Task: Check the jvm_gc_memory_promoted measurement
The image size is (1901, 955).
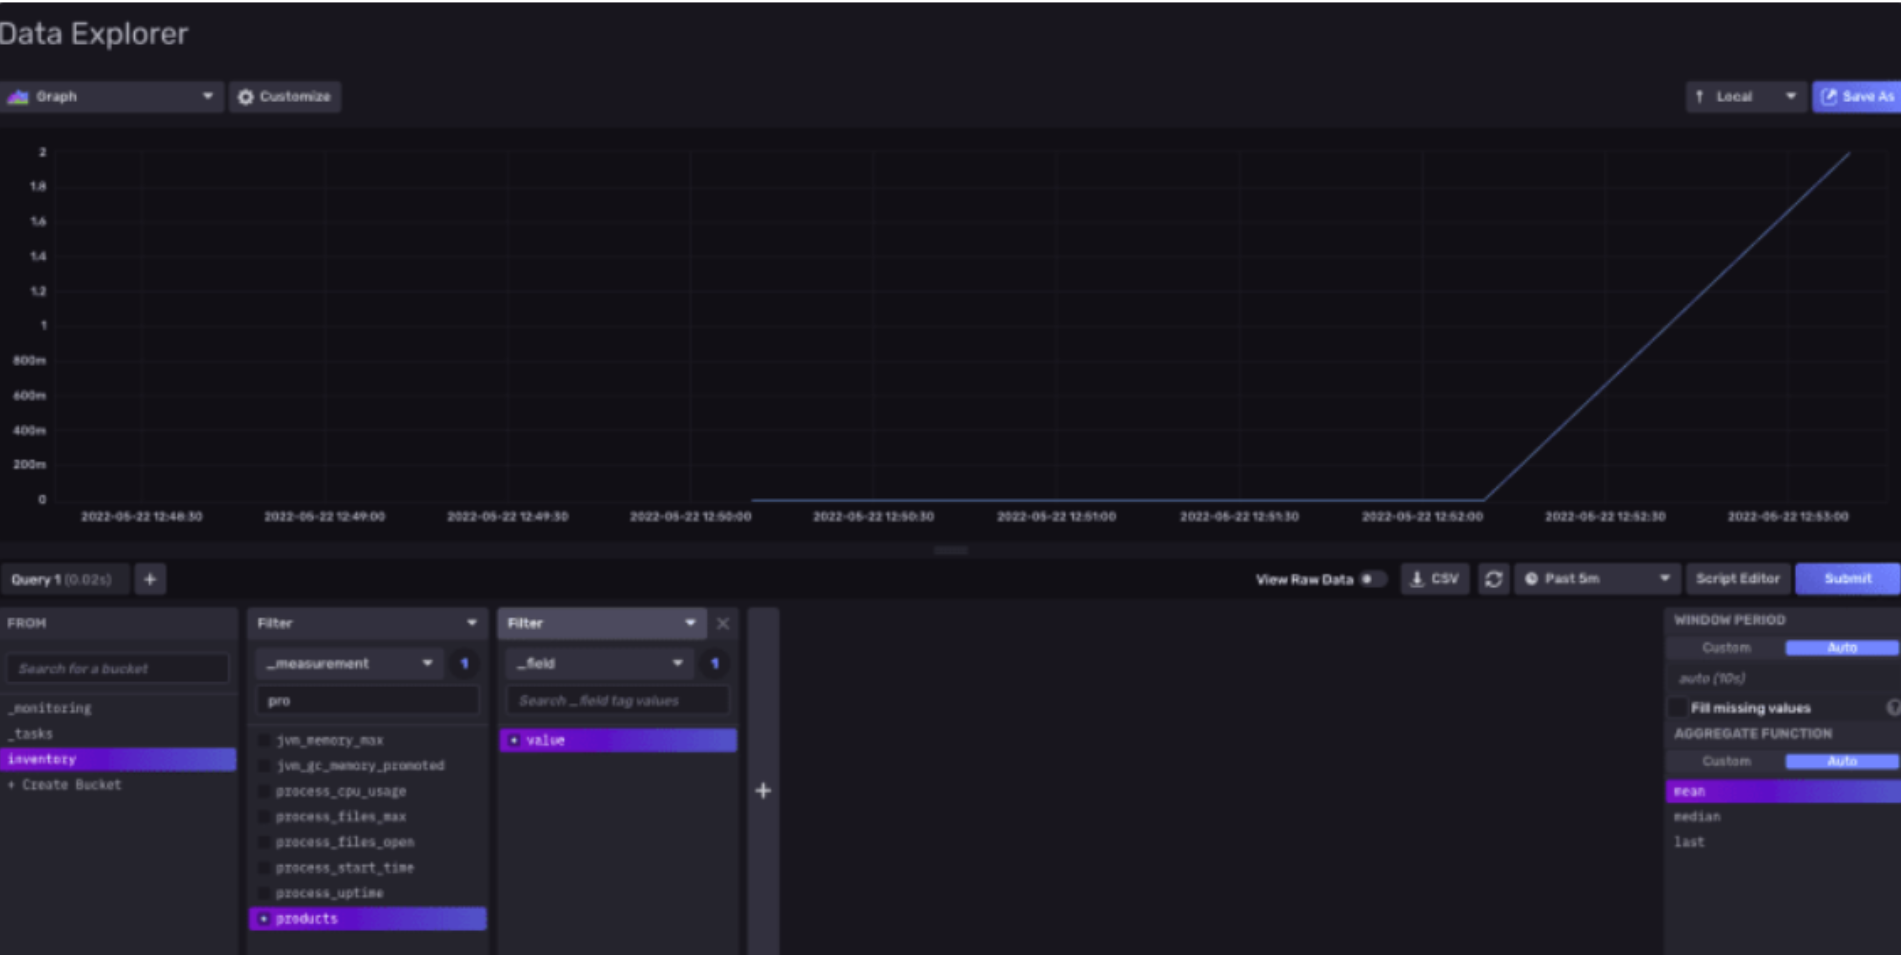Action: [265, 766]
